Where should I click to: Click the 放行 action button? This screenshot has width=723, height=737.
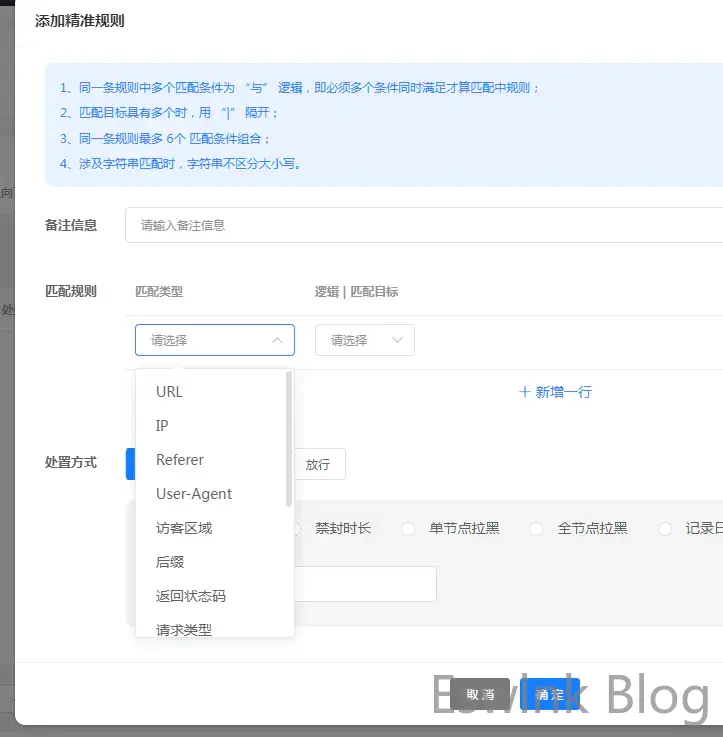coord(318,465)
